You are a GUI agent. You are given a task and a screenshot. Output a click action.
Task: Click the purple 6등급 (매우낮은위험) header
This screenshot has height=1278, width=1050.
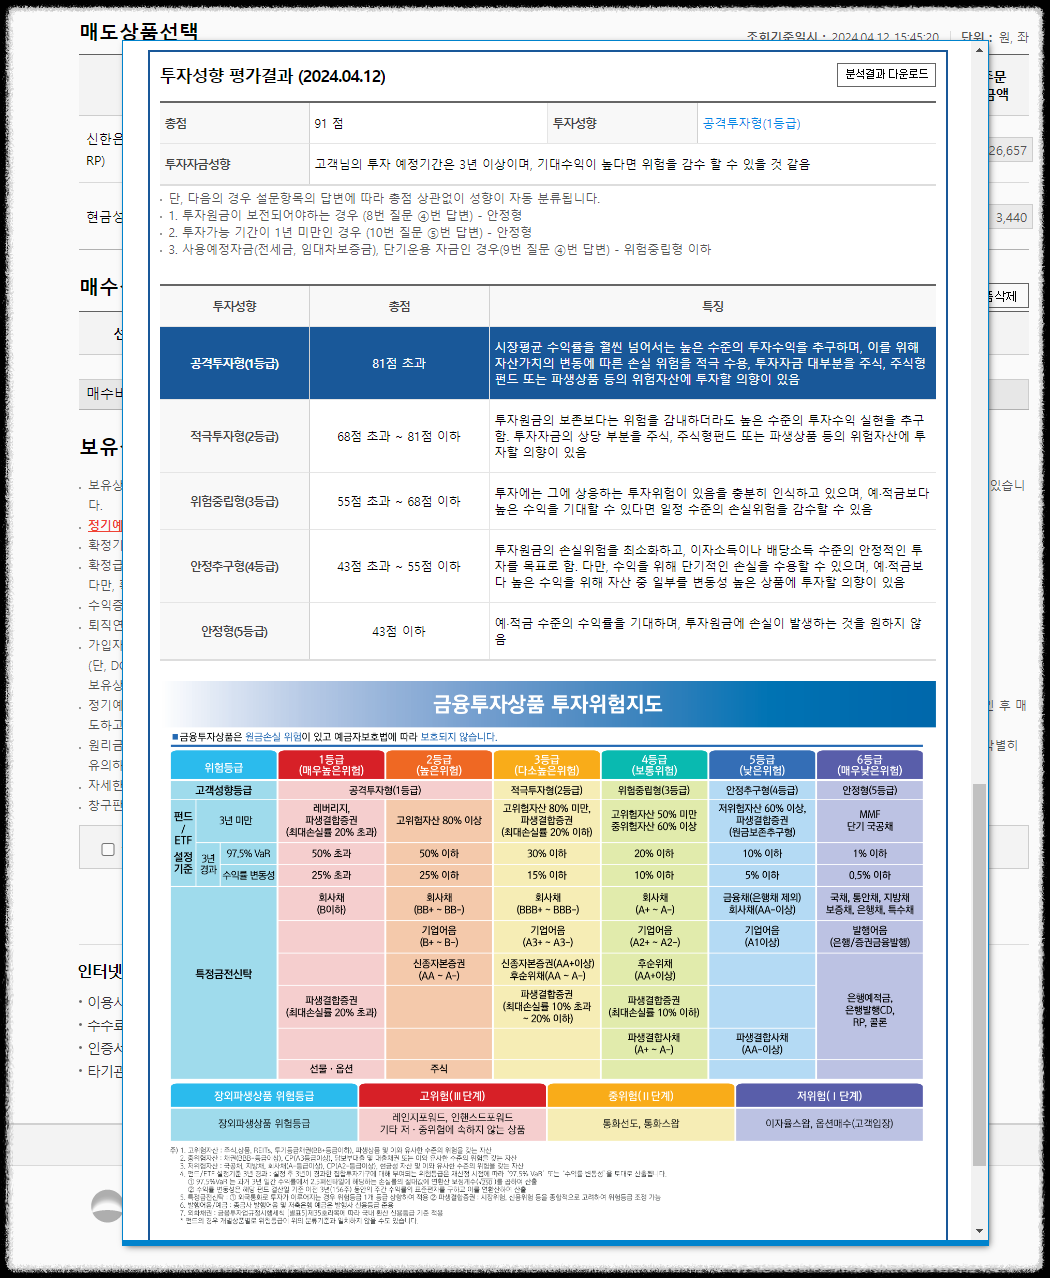[x=870, y=765]
